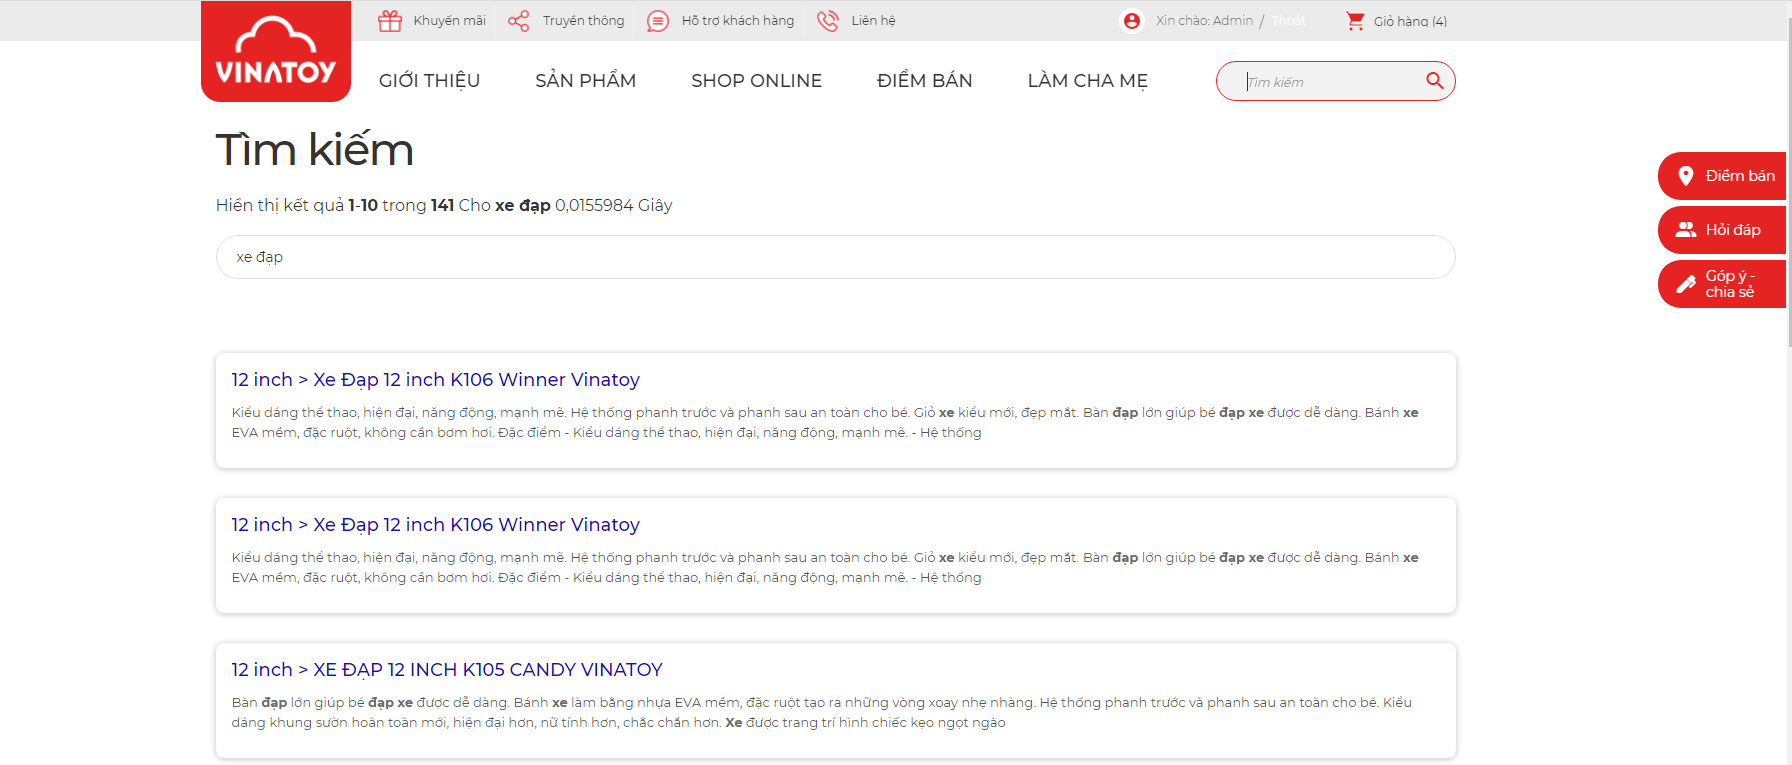Open the GIỚI THIỆU menu
Image resolution: width=1792 pixels, height=765 pixels.
429,81
